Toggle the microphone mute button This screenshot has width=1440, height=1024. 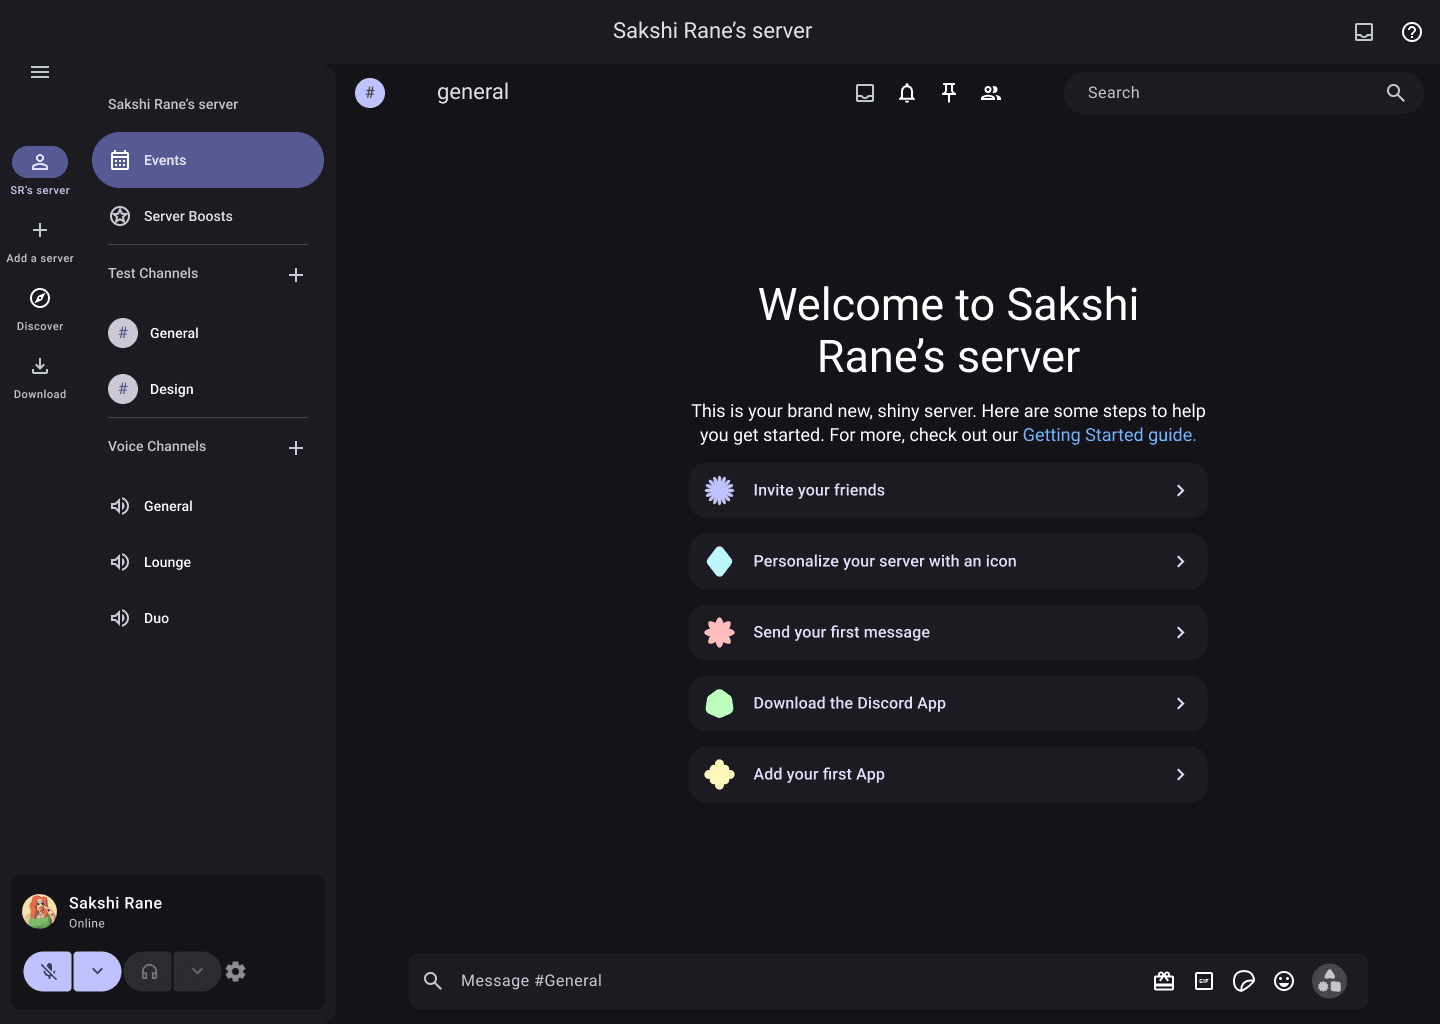[x=48, y=971]
